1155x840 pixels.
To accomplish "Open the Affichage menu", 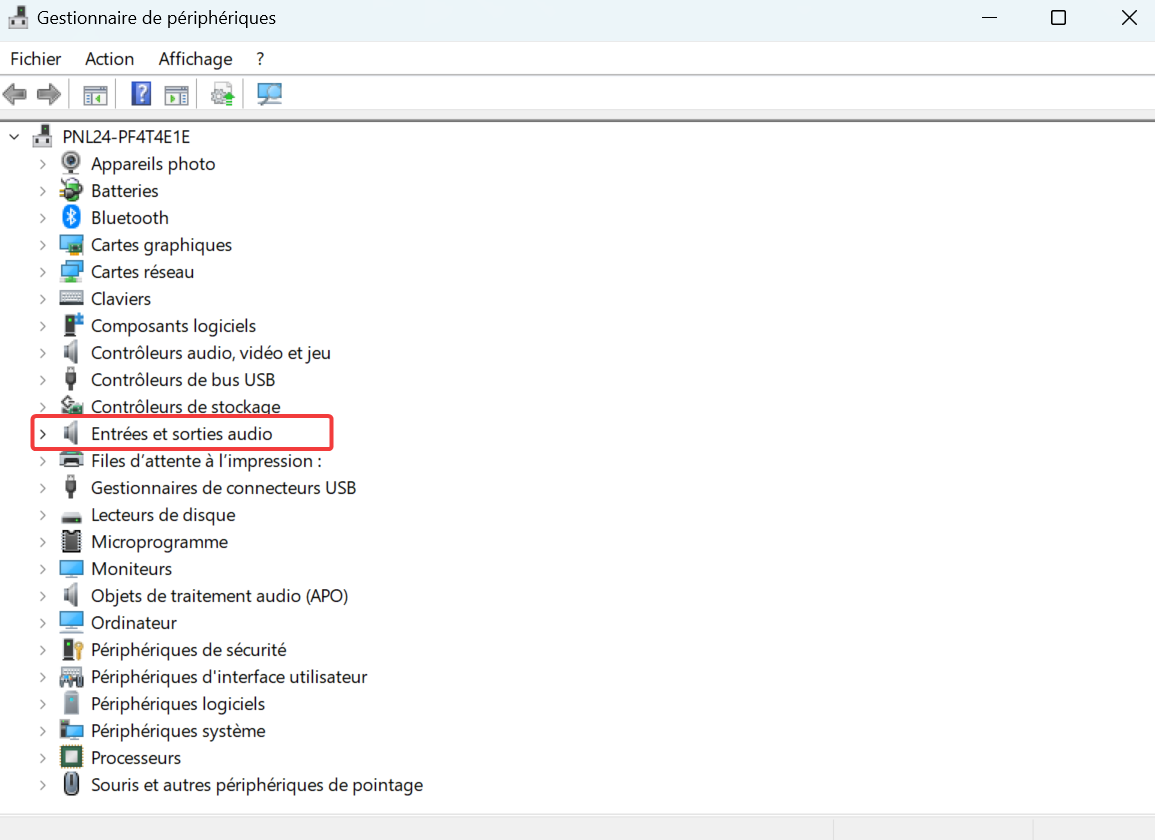I will coord(196,59).
